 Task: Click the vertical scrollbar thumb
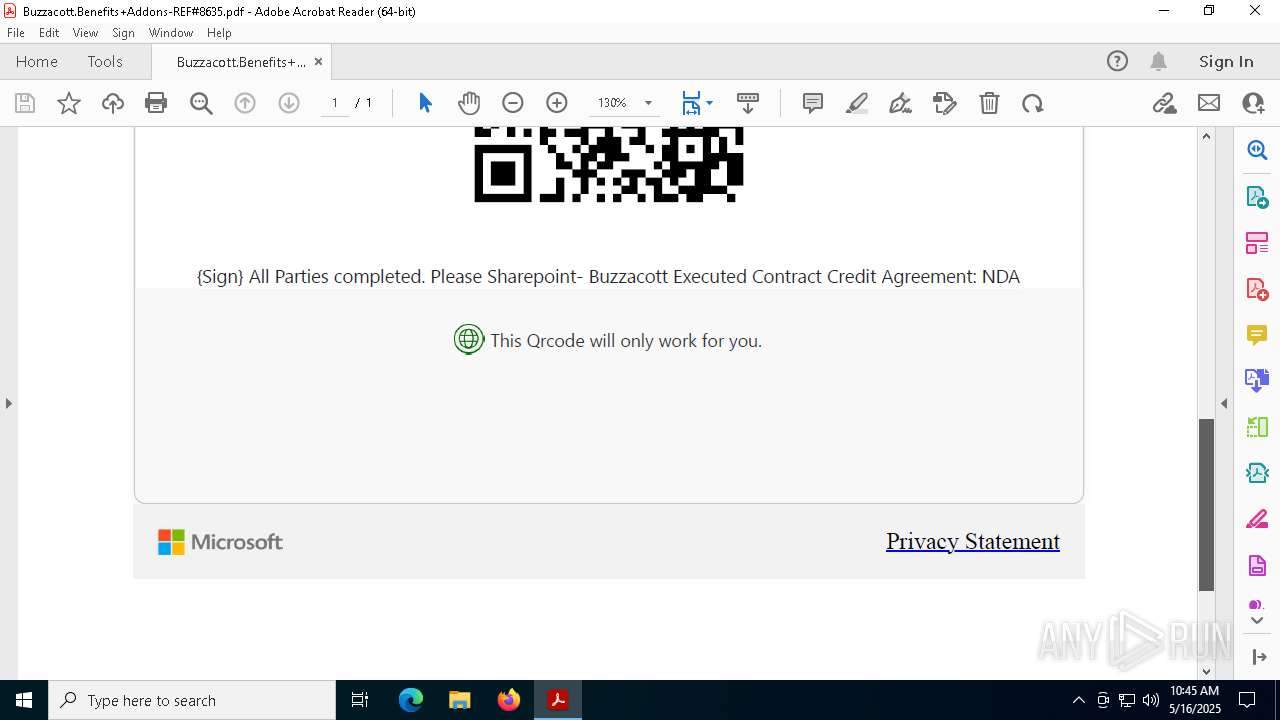pos(1206,505)
